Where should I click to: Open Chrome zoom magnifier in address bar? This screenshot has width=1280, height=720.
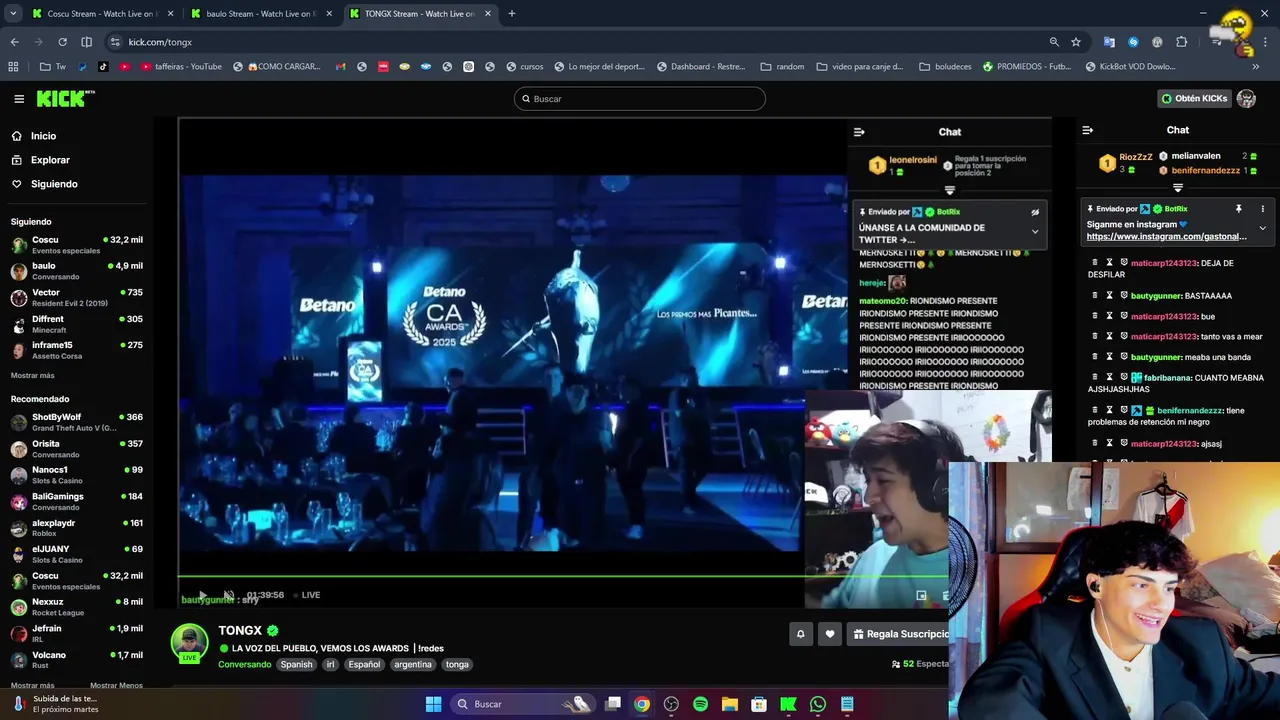(x=1054, y=42)
